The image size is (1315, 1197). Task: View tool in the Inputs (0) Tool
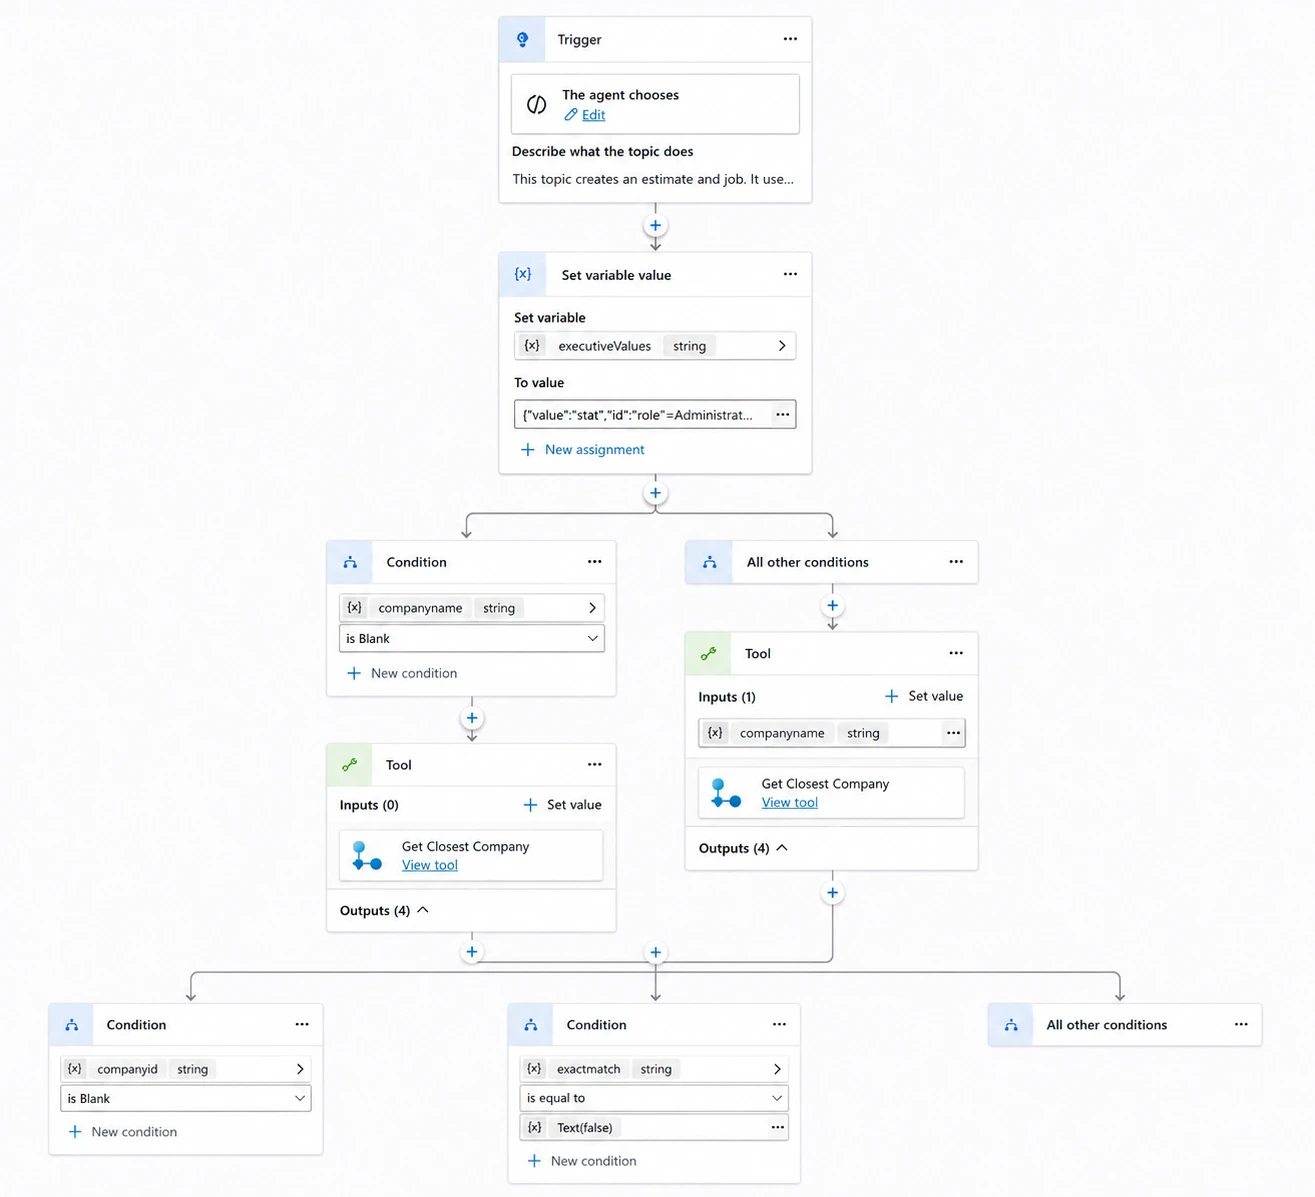pos(430,865)
